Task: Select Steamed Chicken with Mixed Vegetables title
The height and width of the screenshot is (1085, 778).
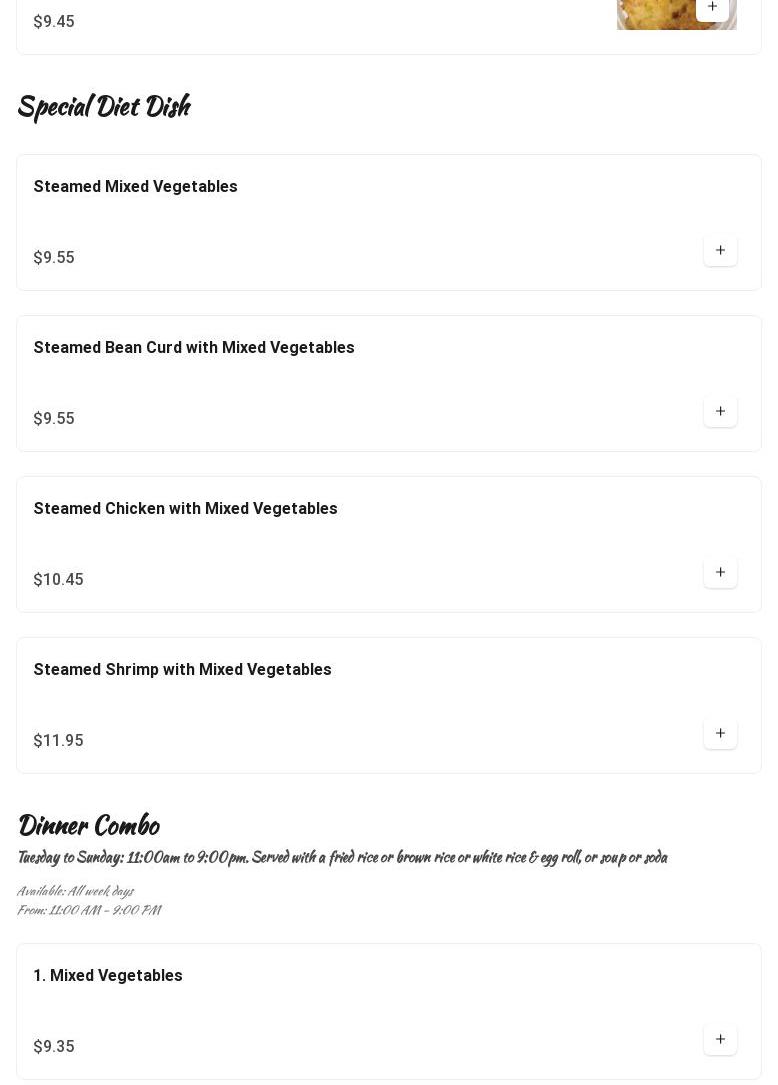Action: click(x=185, y=509)
